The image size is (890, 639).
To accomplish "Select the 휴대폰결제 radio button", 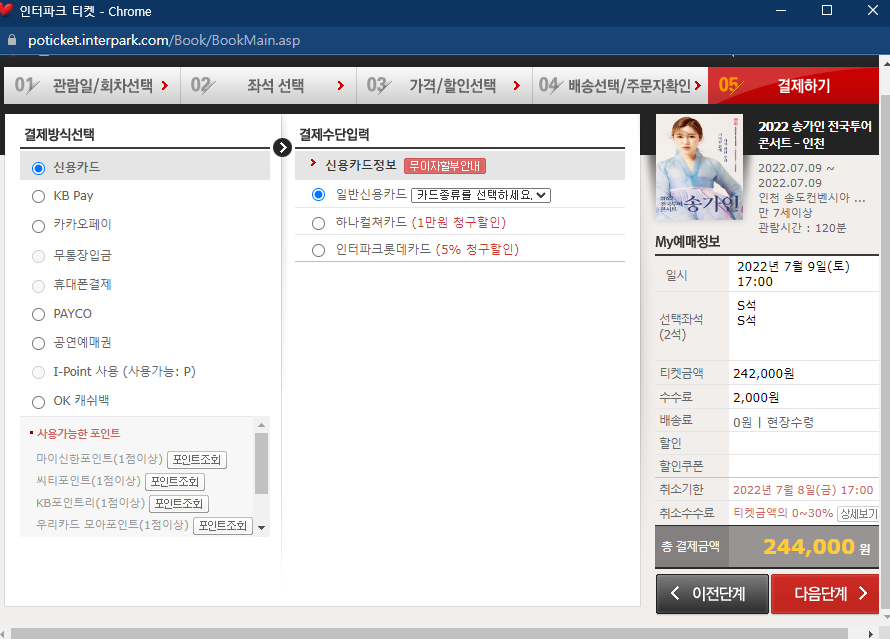I will [x=39, y=286].
